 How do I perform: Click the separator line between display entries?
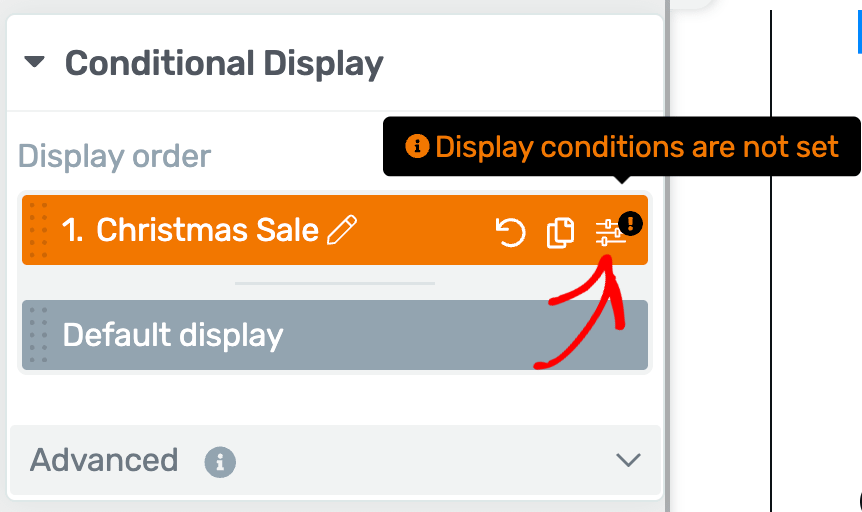click(x=335, y=283)
